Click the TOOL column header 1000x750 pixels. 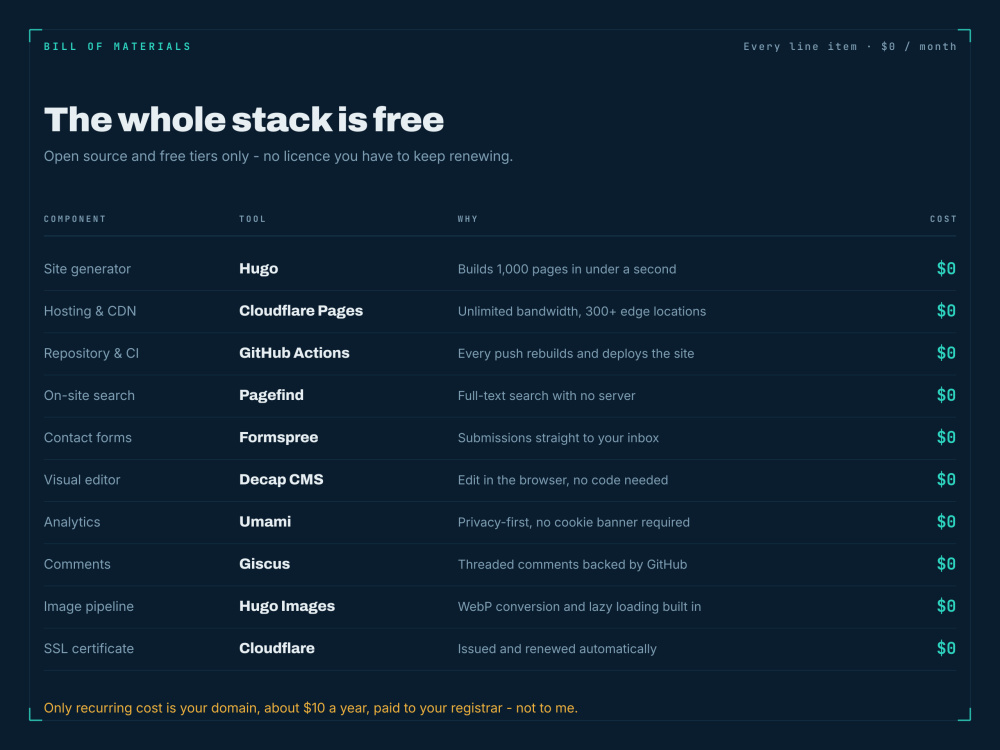click(x=253, y=219)
